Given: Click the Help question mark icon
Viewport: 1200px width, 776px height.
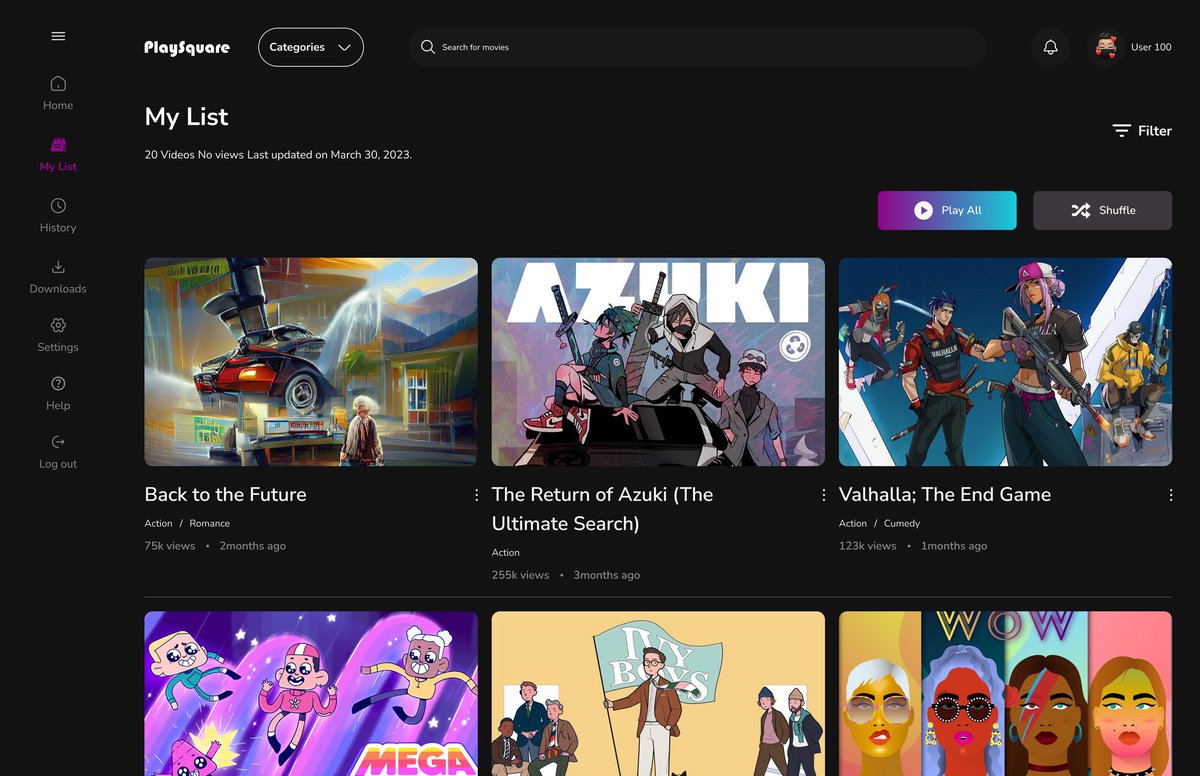Looking at the screenshot, I should pos(58,383).
